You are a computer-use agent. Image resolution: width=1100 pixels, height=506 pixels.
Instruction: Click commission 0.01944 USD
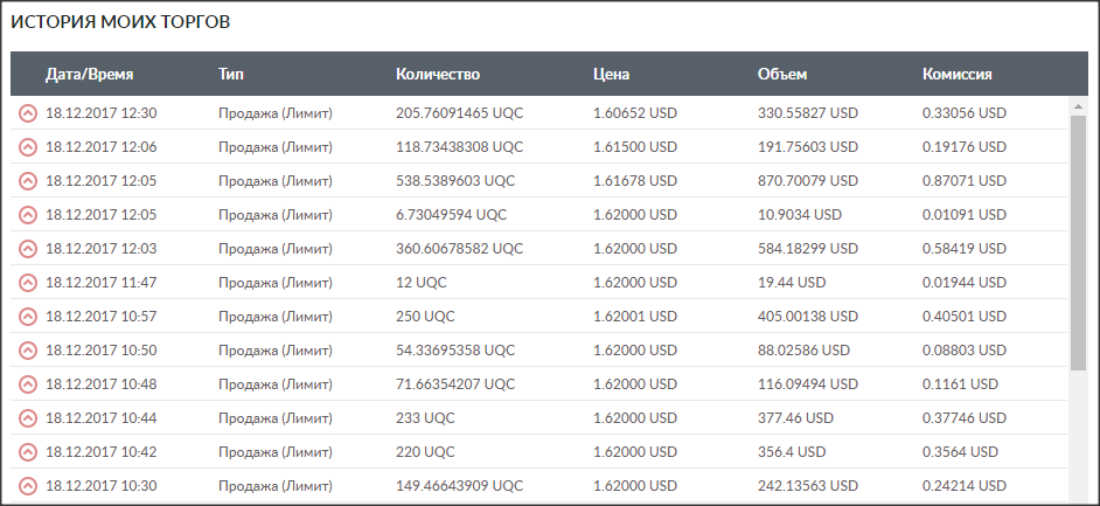coord(964,282)
